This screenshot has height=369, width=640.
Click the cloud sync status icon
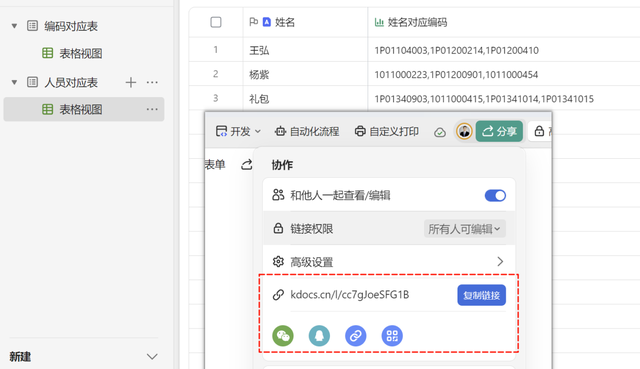point(440,132)
